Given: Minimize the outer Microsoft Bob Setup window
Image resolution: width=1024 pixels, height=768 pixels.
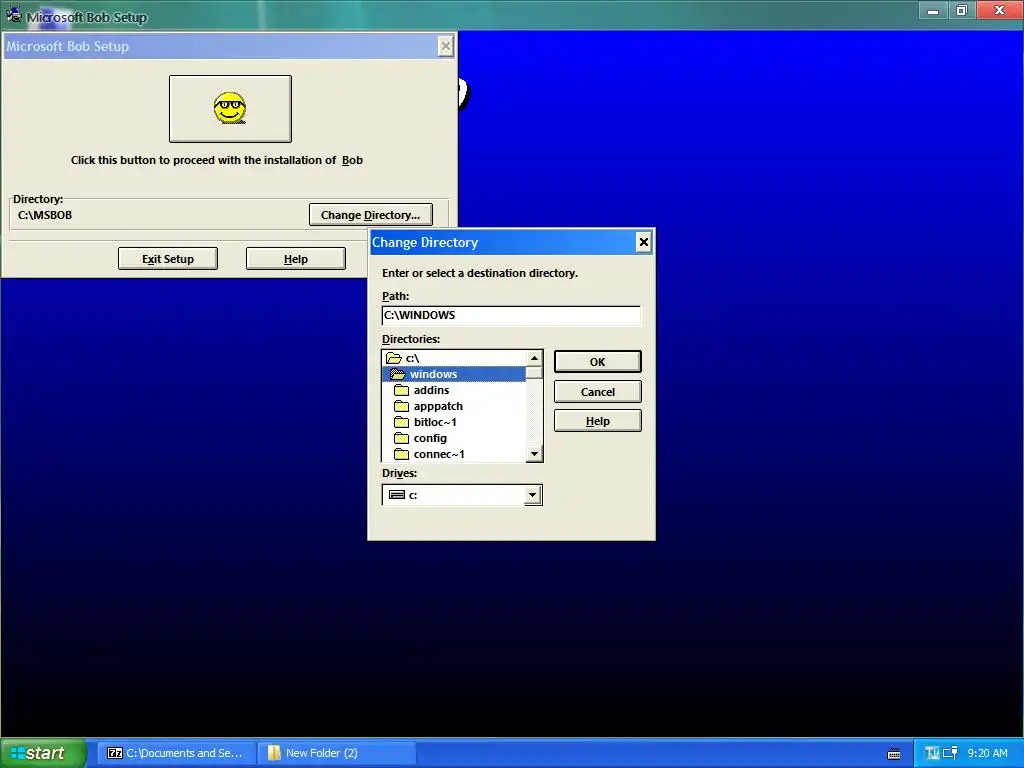Looking at the screenshot, I should tap(933, 10).
